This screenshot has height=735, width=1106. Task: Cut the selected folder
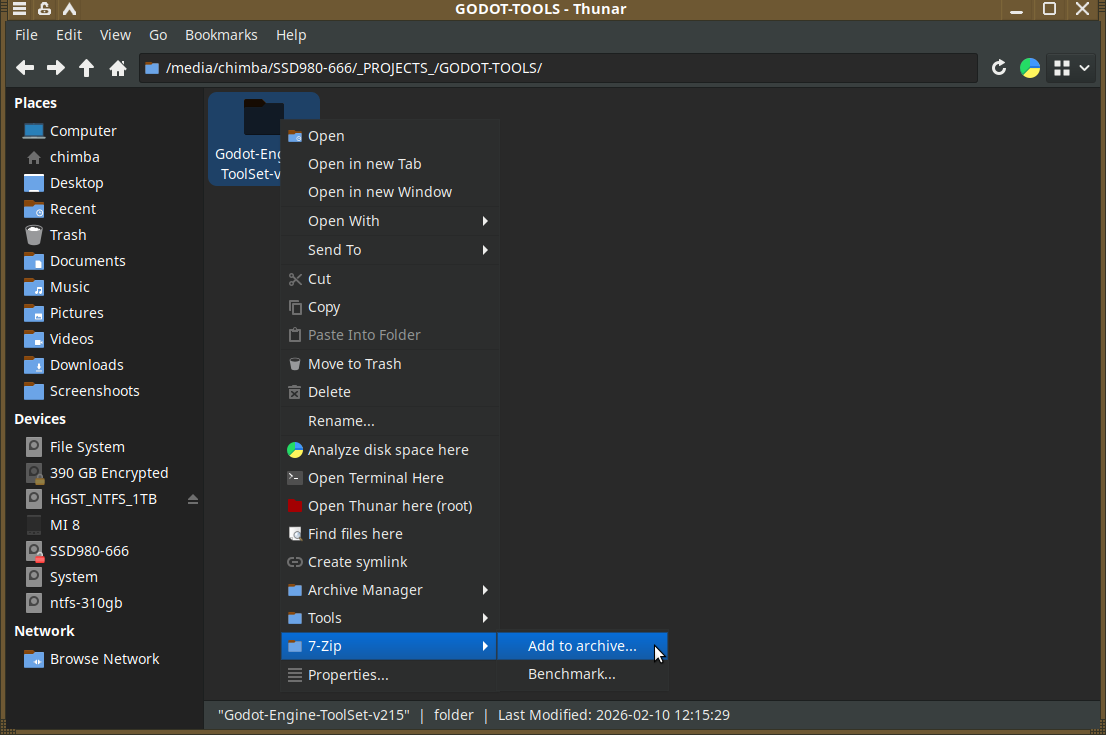click(x=389, y=279)
